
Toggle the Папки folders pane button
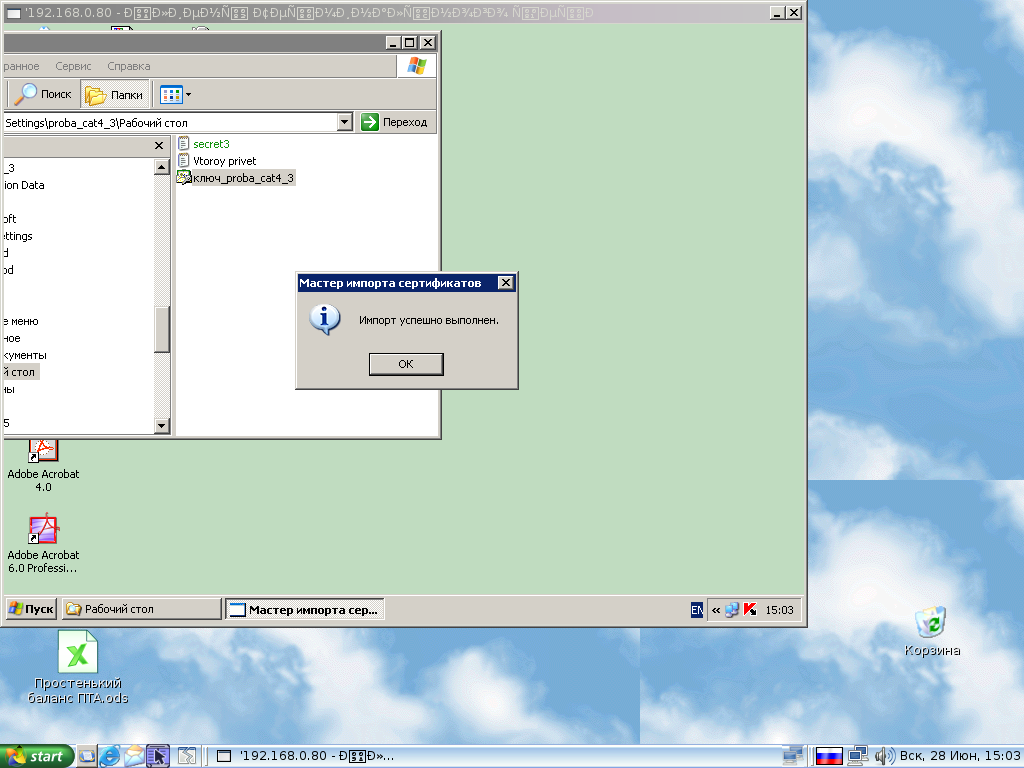(115, 95)
